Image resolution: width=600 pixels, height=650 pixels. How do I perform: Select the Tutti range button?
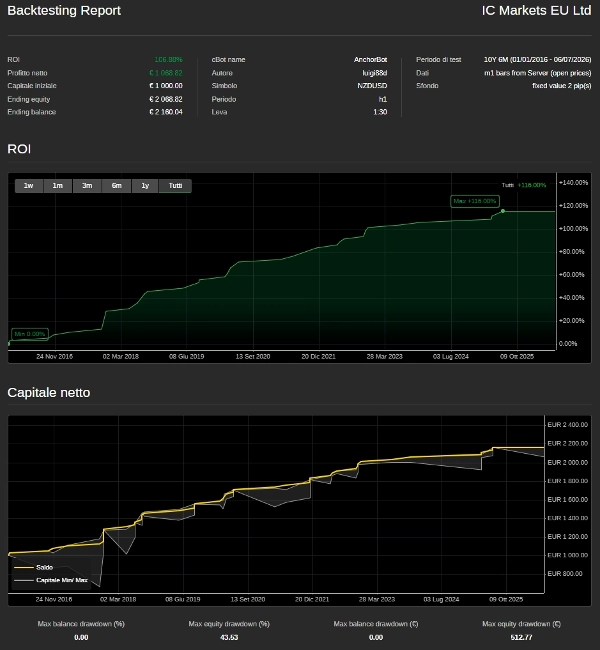click(175, 186)
